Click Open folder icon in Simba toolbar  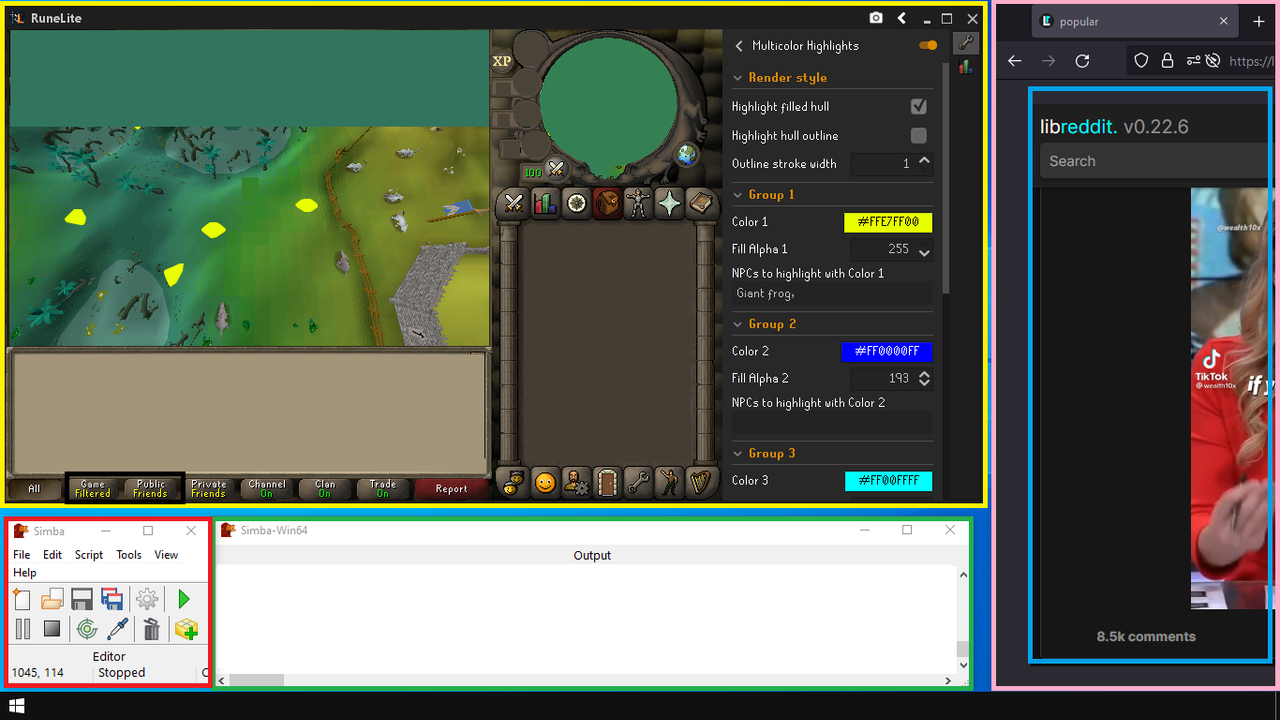point(52,599)
